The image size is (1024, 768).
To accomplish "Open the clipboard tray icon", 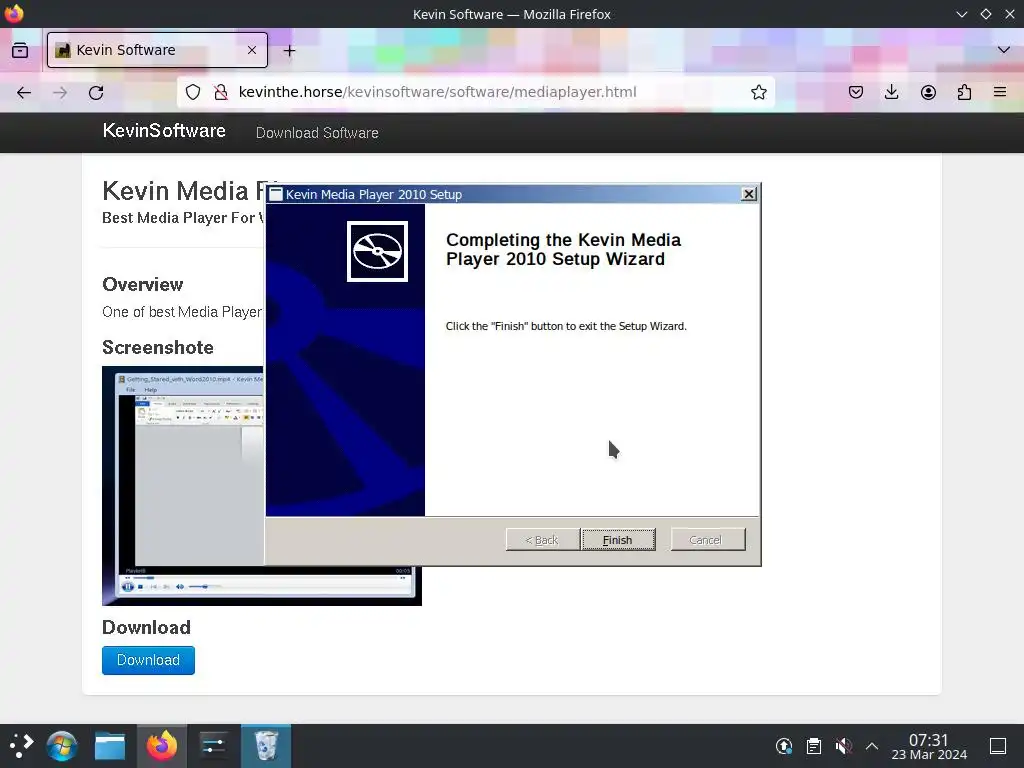I will click(814, 746).
